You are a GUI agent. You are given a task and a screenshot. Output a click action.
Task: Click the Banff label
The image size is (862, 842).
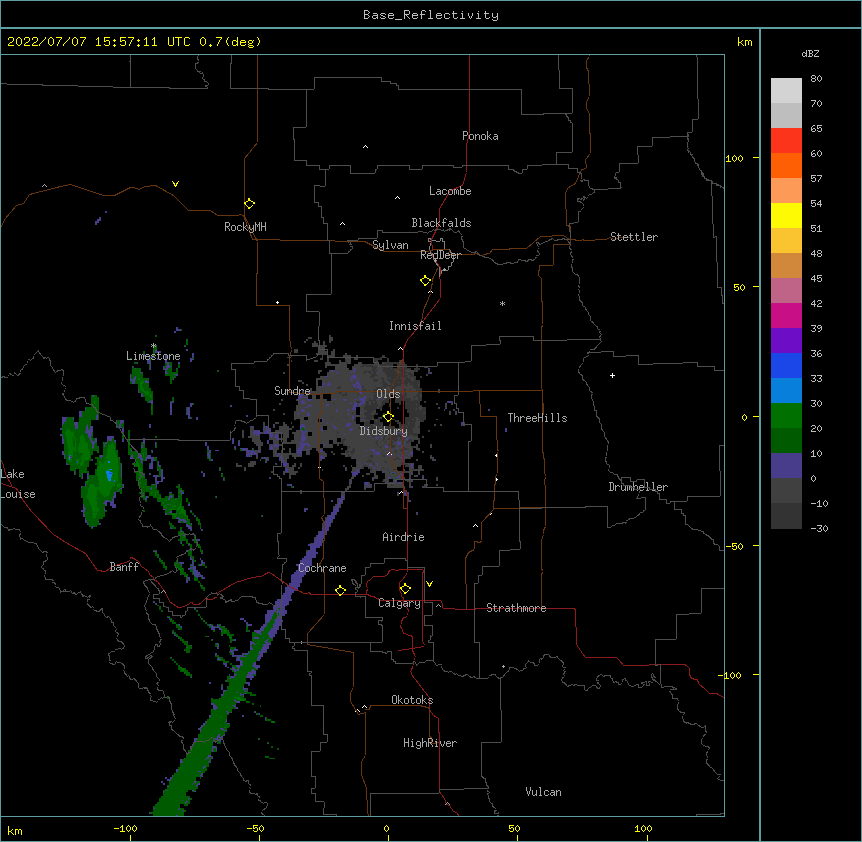click(x=124, y=567)
